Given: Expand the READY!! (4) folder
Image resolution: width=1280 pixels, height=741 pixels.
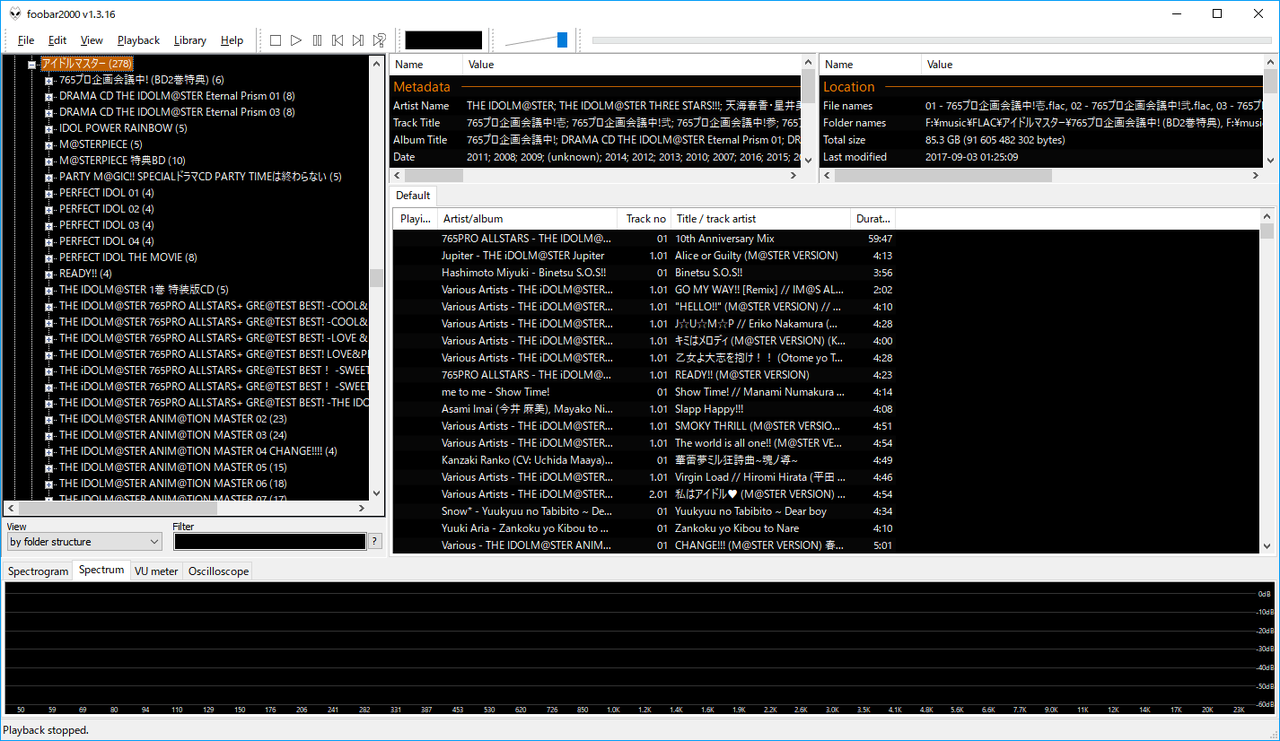Looking at the screenshot, I should click(48, 273).
